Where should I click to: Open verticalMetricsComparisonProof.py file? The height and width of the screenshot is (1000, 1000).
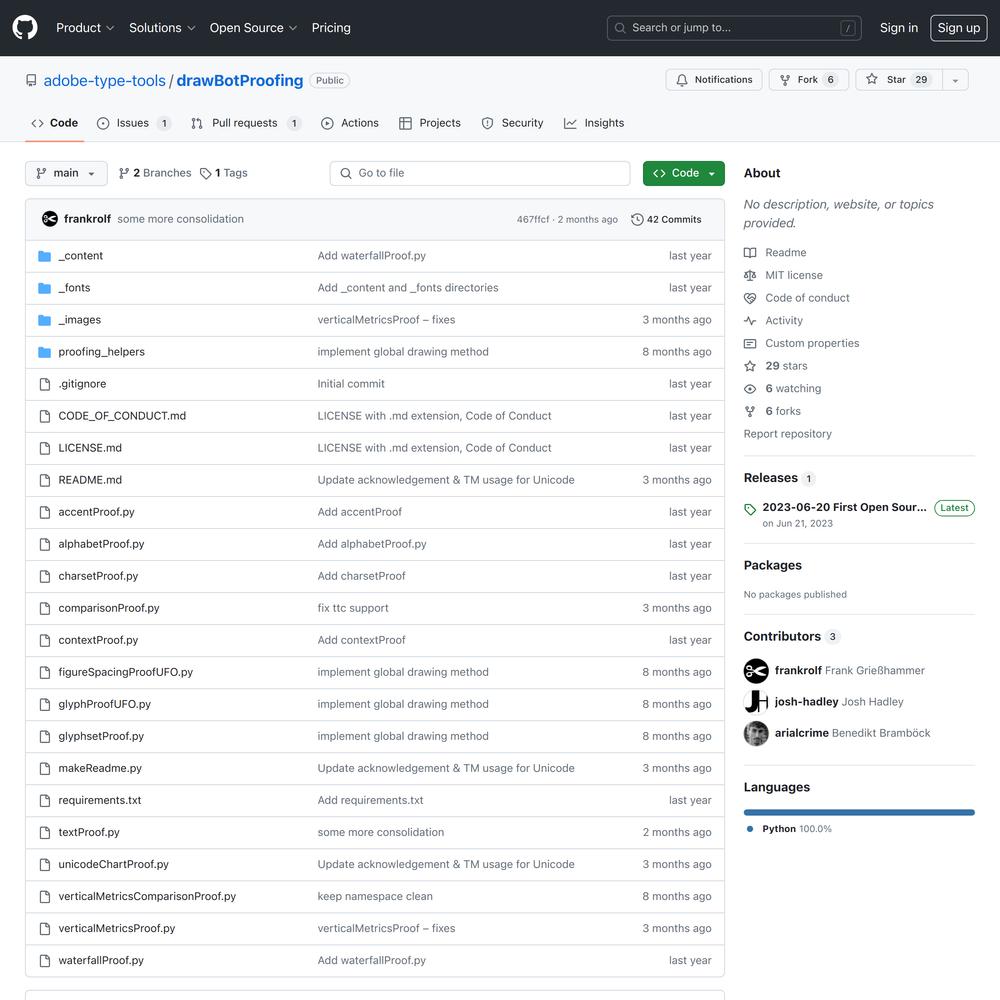147,896
